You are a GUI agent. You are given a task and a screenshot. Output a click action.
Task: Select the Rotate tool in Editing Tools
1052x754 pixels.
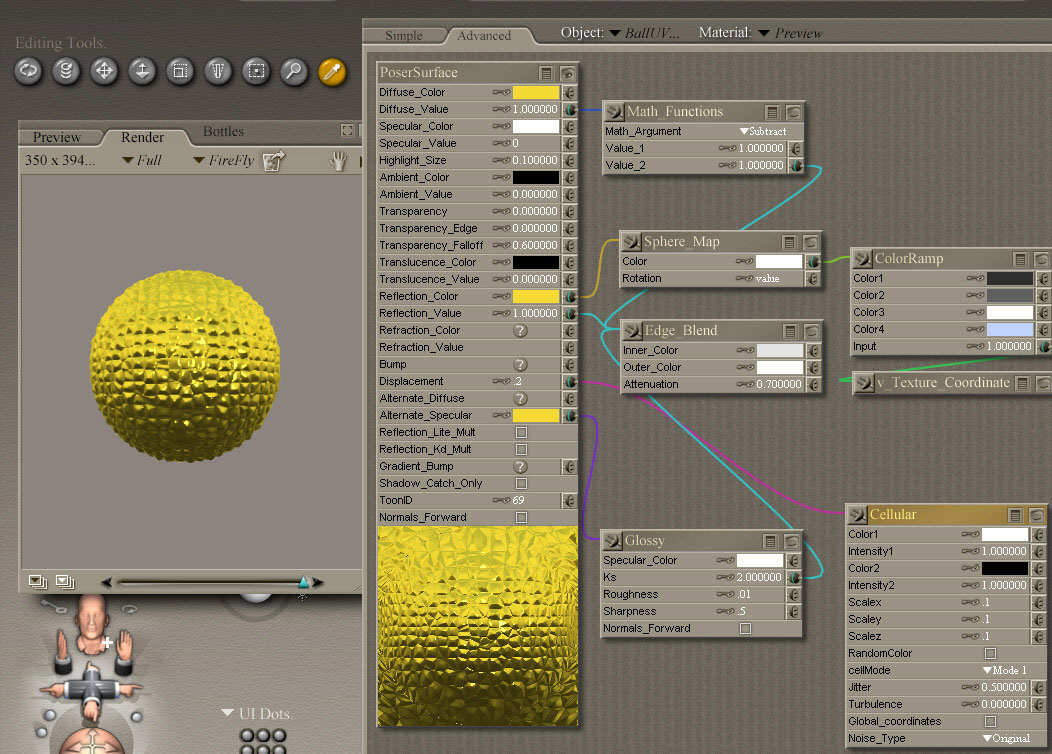(x=28, y=71)
